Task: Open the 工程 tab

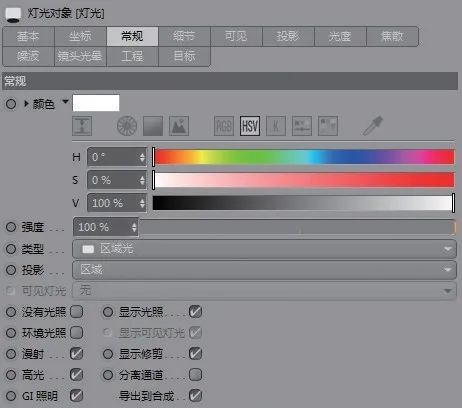Action: tap(132, 56)
